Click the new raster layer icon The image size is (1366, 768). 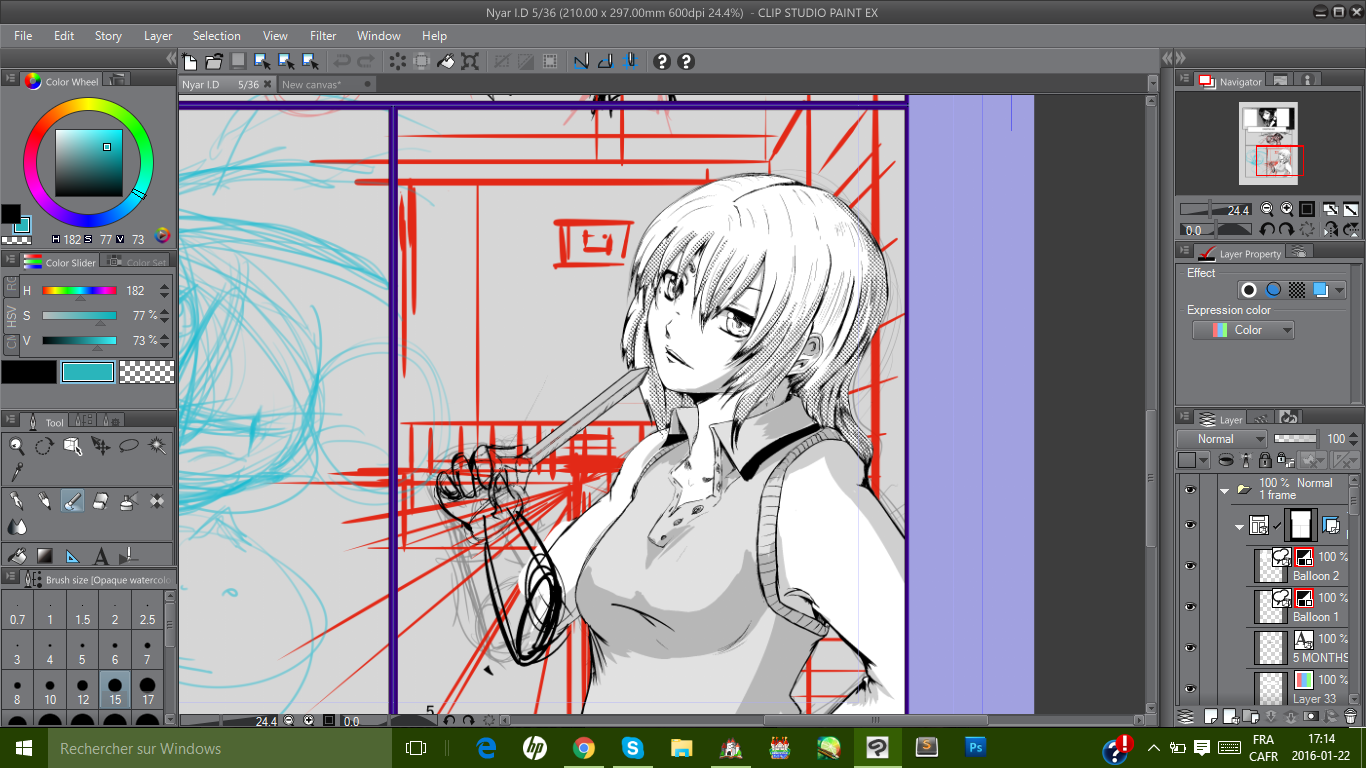click(x=1210, y=716)
